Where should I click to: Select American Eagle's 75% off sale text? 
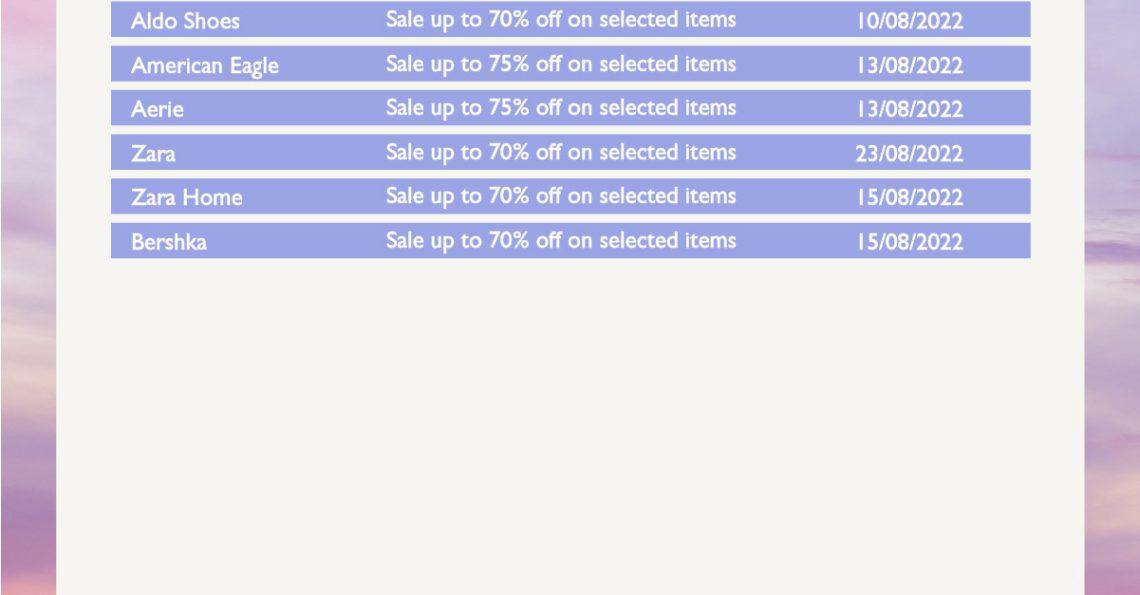click(560, 64)
